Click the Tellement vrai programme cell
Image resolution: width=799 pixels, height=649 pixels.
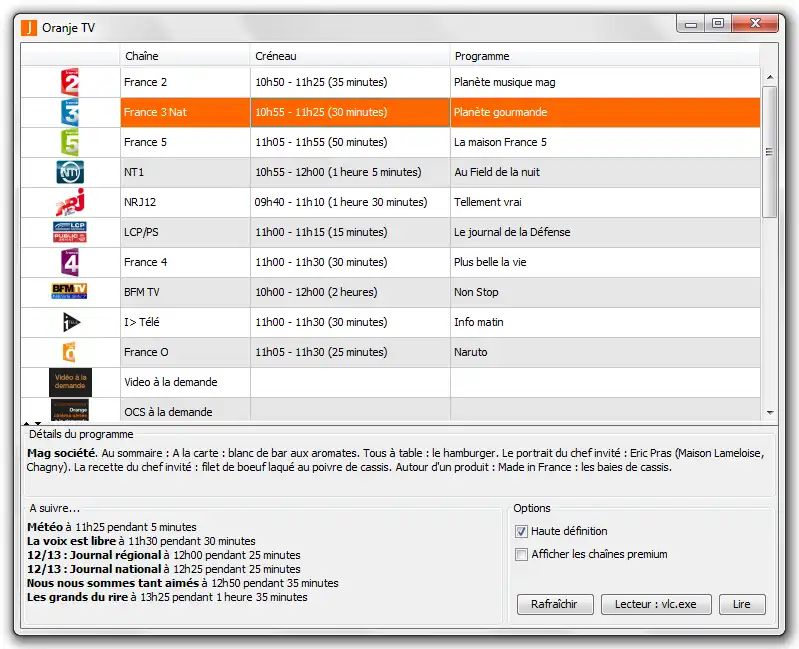tap(605, 202)
